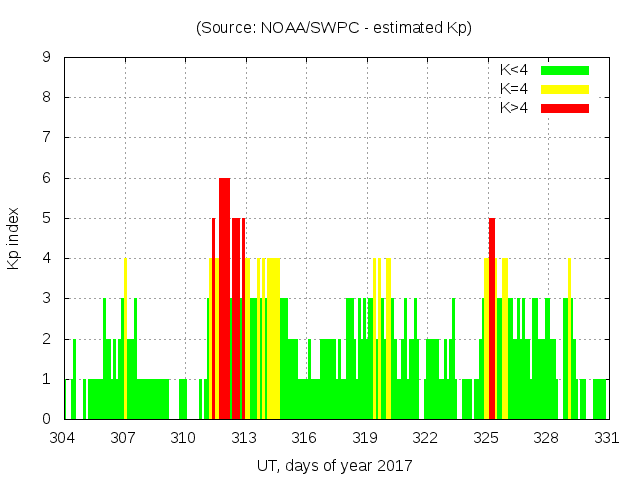Click the 304 tick on x-axis
Viewport: 640px width, 480px height.
(63, 437)
